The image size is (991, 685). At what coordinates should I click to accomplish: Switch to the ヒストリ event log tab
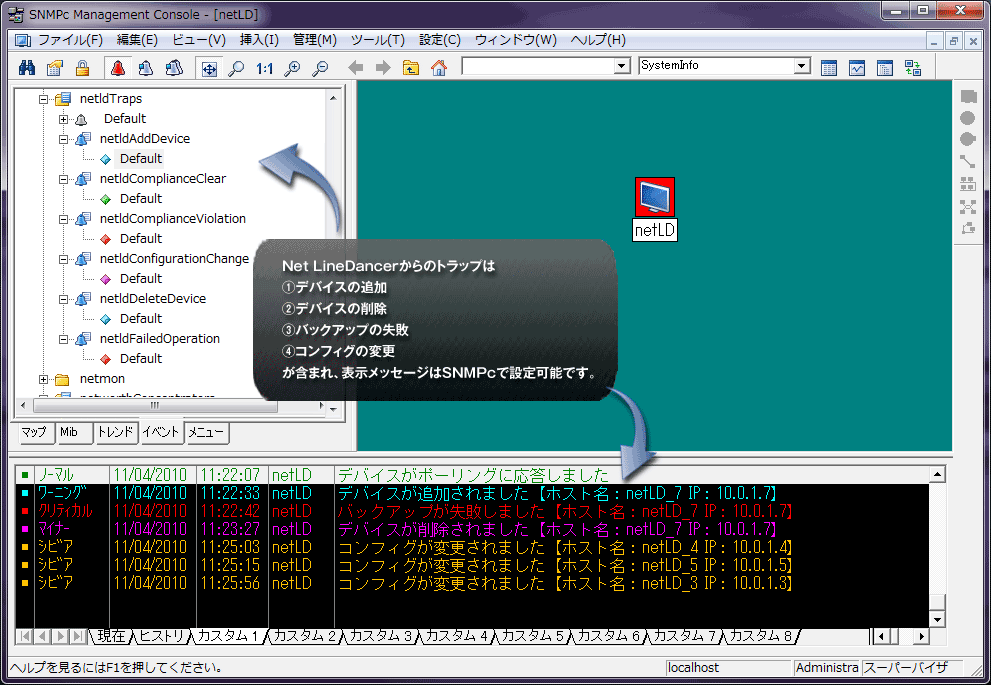click(161, 636)
